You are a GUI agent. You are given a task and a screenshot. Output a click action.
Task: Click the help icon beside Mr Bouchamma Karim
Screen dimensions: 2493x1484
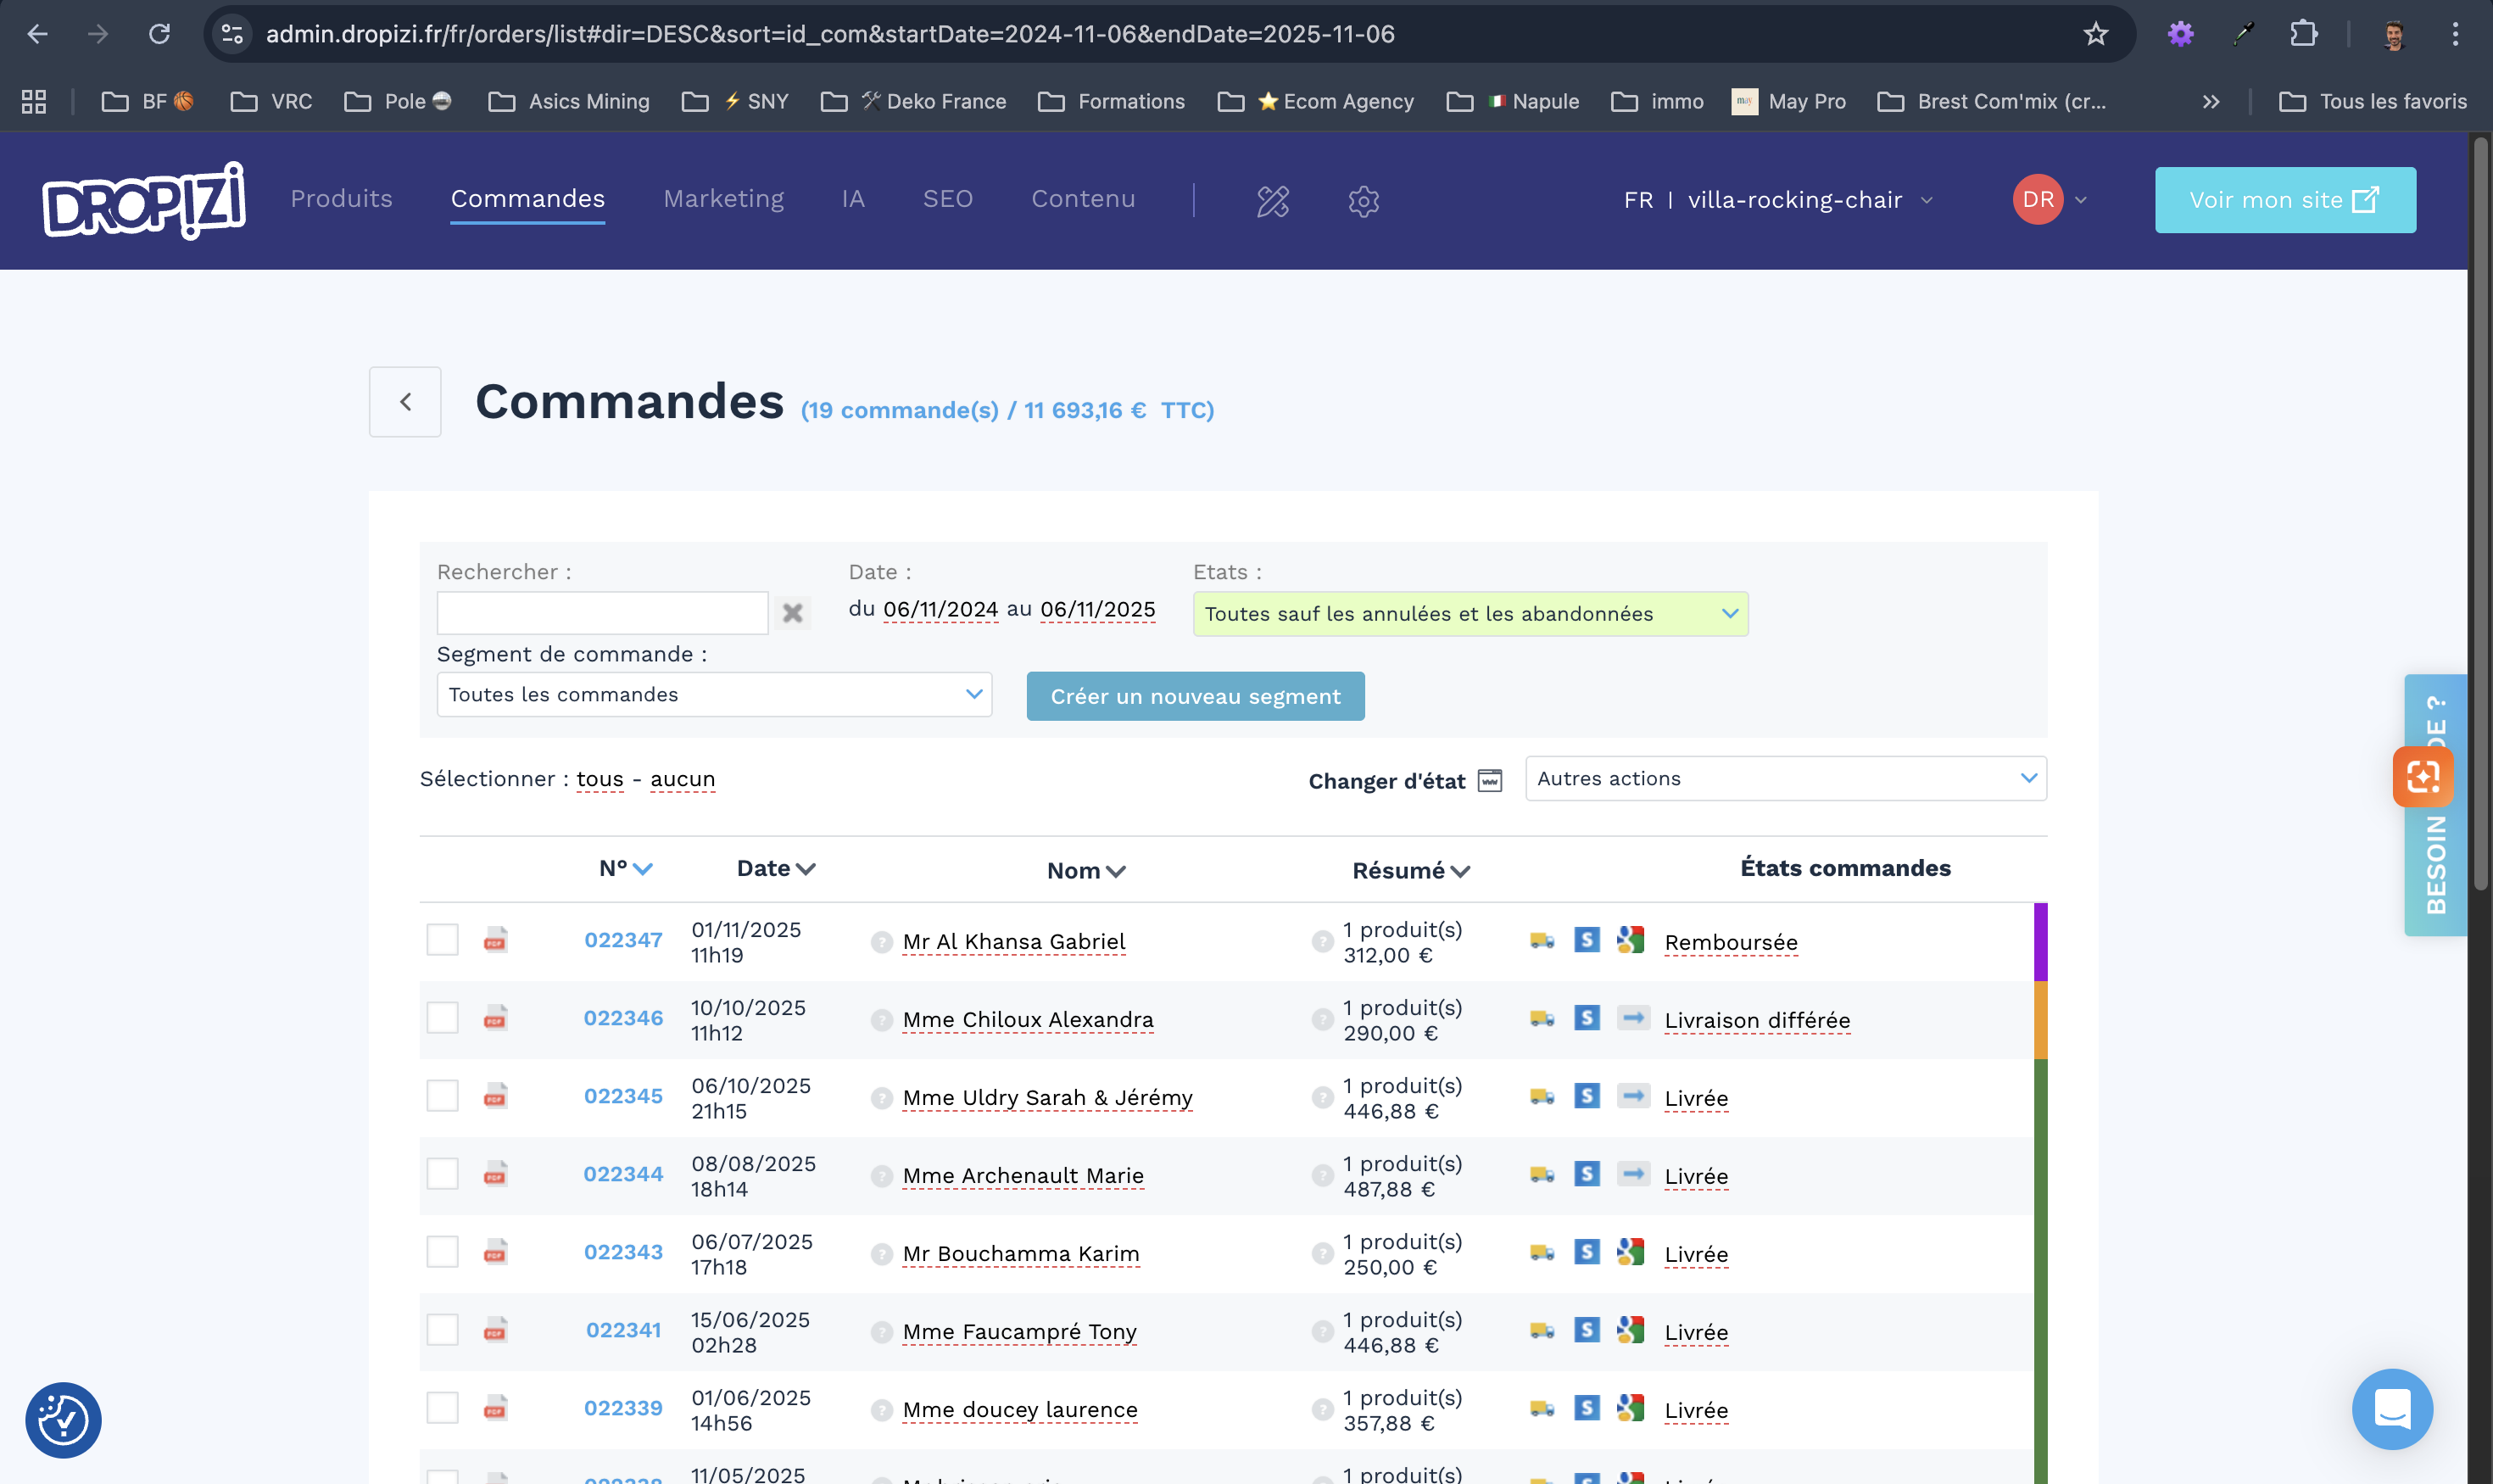click(881, 1254)
